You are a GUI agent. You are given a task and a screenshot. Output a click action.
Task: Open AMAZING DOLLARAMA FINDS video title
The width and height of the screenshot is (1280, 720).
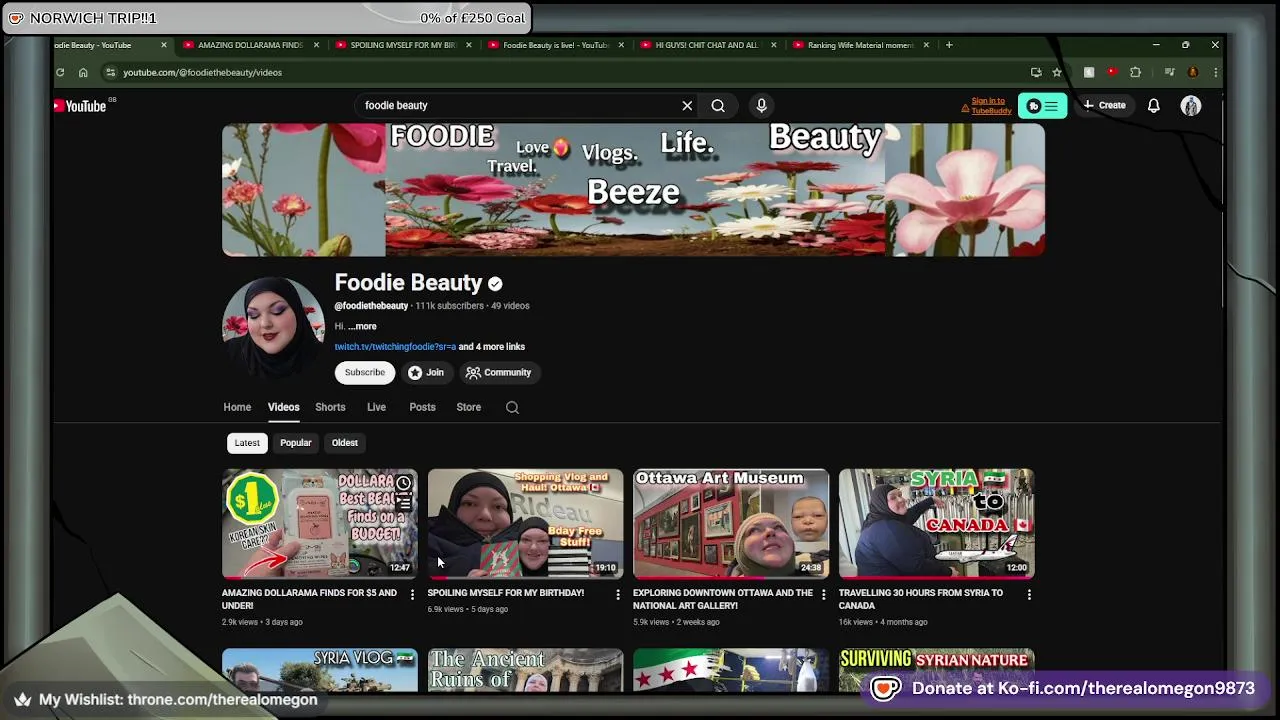coord(309,599)
